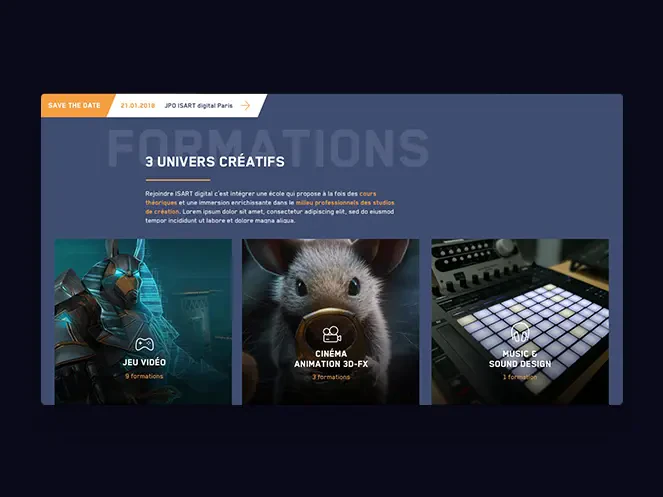Click the JEU VIDÉO card title
Image resolution: width=663 pixels, height=497 pixels.
144,362
